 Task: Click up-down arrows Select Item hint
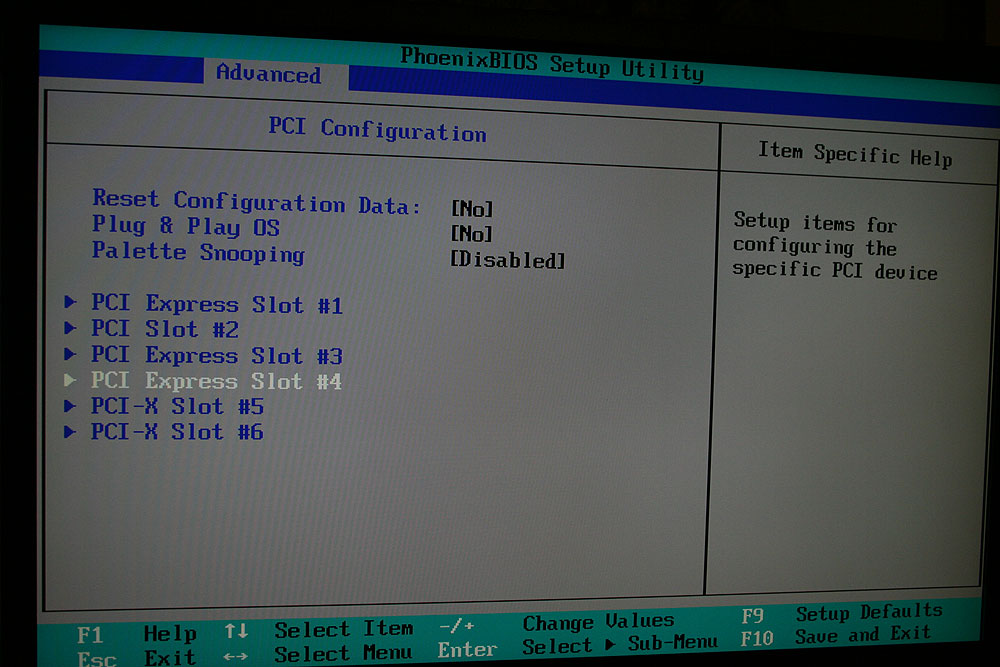pyautogui.click(x=319, y=630)
